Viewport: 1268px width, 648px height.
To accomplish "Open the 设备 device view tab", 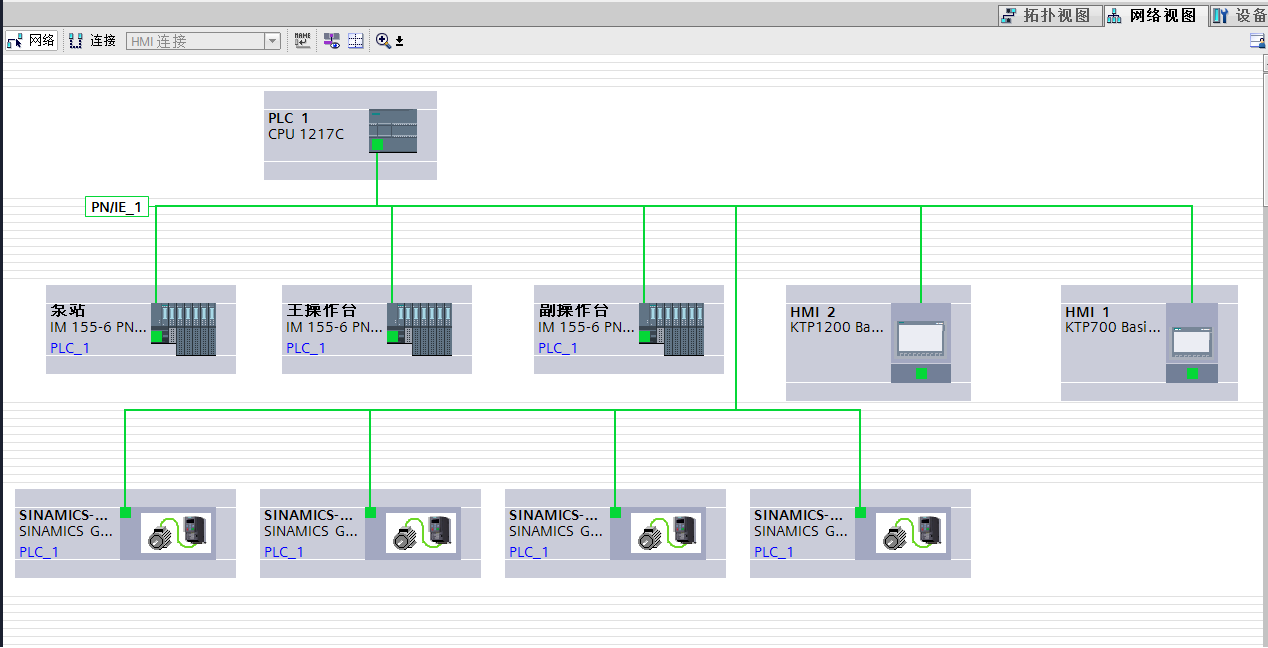I will click(1239, 15).
